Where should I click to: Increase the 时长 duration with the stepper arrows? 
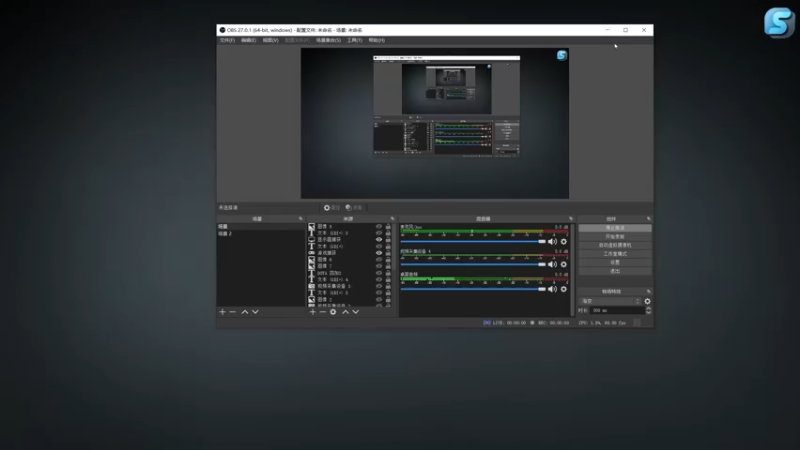[648, 308]
